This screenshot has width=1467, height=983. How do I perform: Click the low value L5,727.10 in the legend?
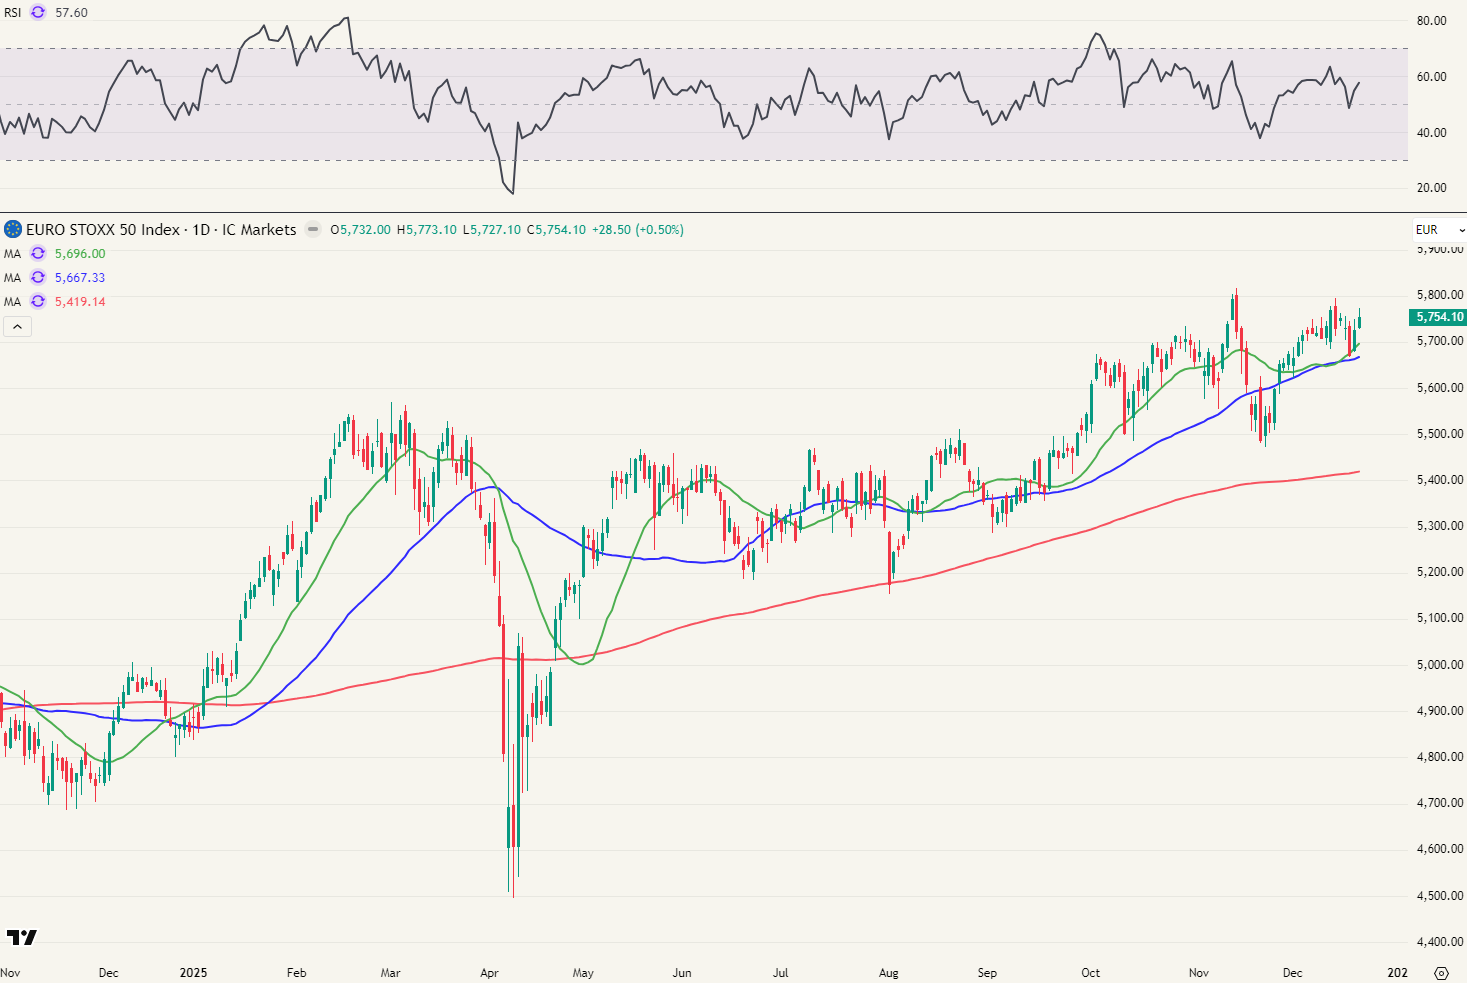coord(490,229)
